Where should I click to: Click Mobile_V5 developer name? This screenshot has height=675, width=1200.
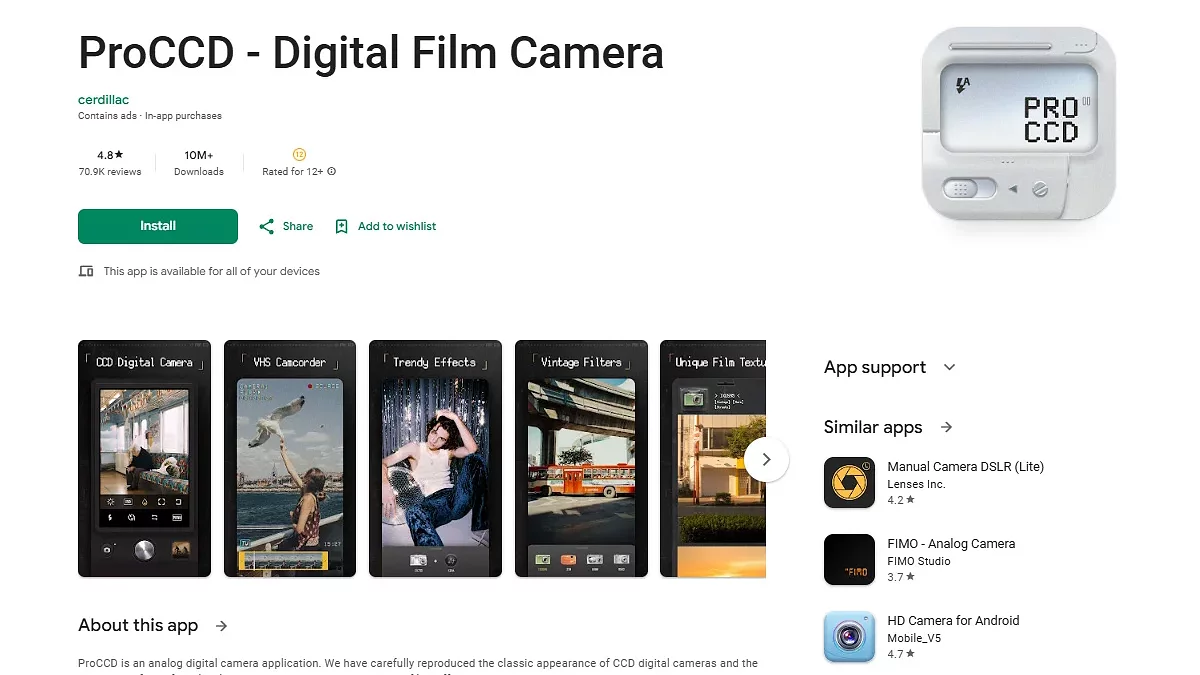pyautogui.click(x=914, y=639)
